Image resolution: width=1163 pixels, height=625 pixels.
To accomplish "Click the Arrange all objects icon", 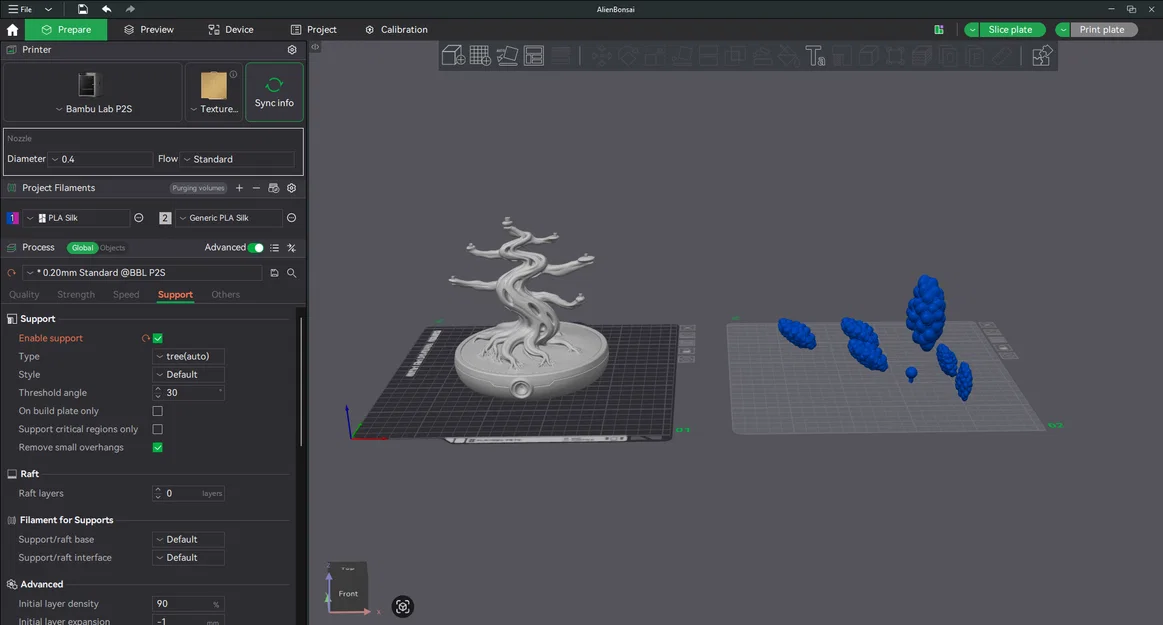I will click(534, 55).
